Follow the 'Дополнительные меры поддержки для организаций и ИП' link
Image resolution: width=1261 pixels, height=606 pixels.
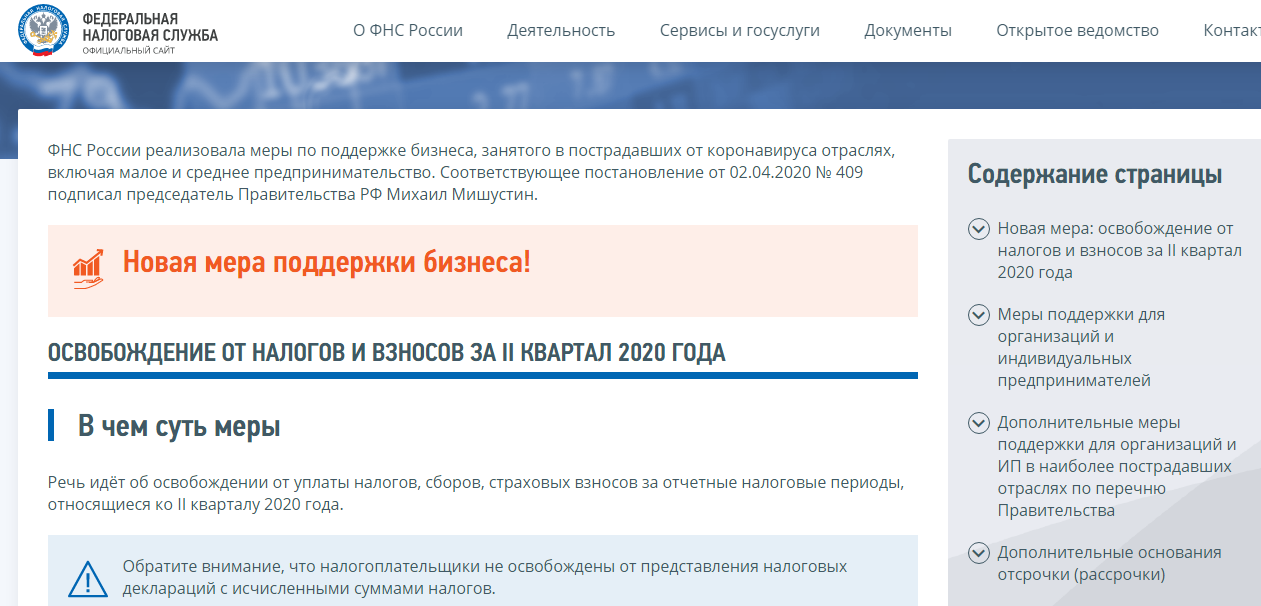click(x=1116, y=466)
